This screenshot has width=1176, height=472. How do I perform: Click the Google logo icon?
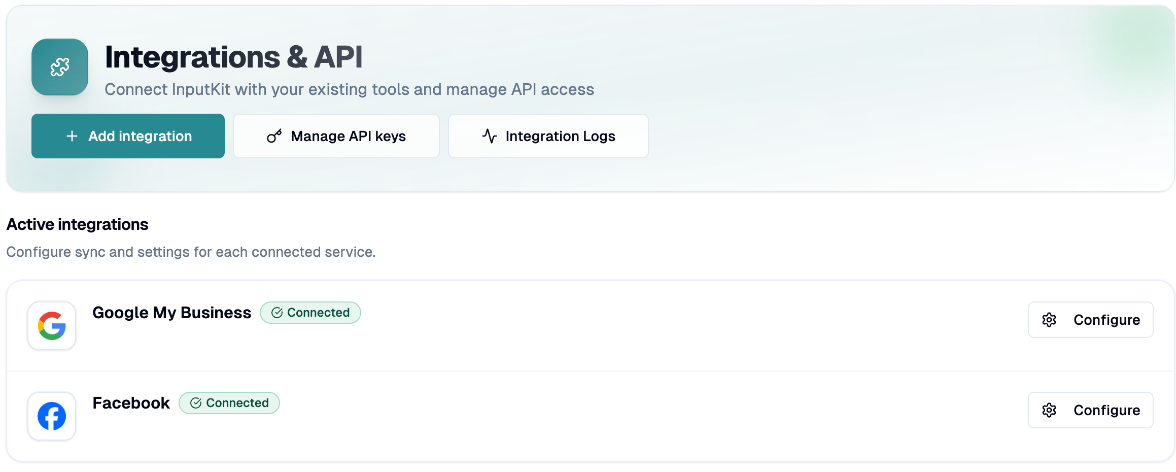[52, 326]
